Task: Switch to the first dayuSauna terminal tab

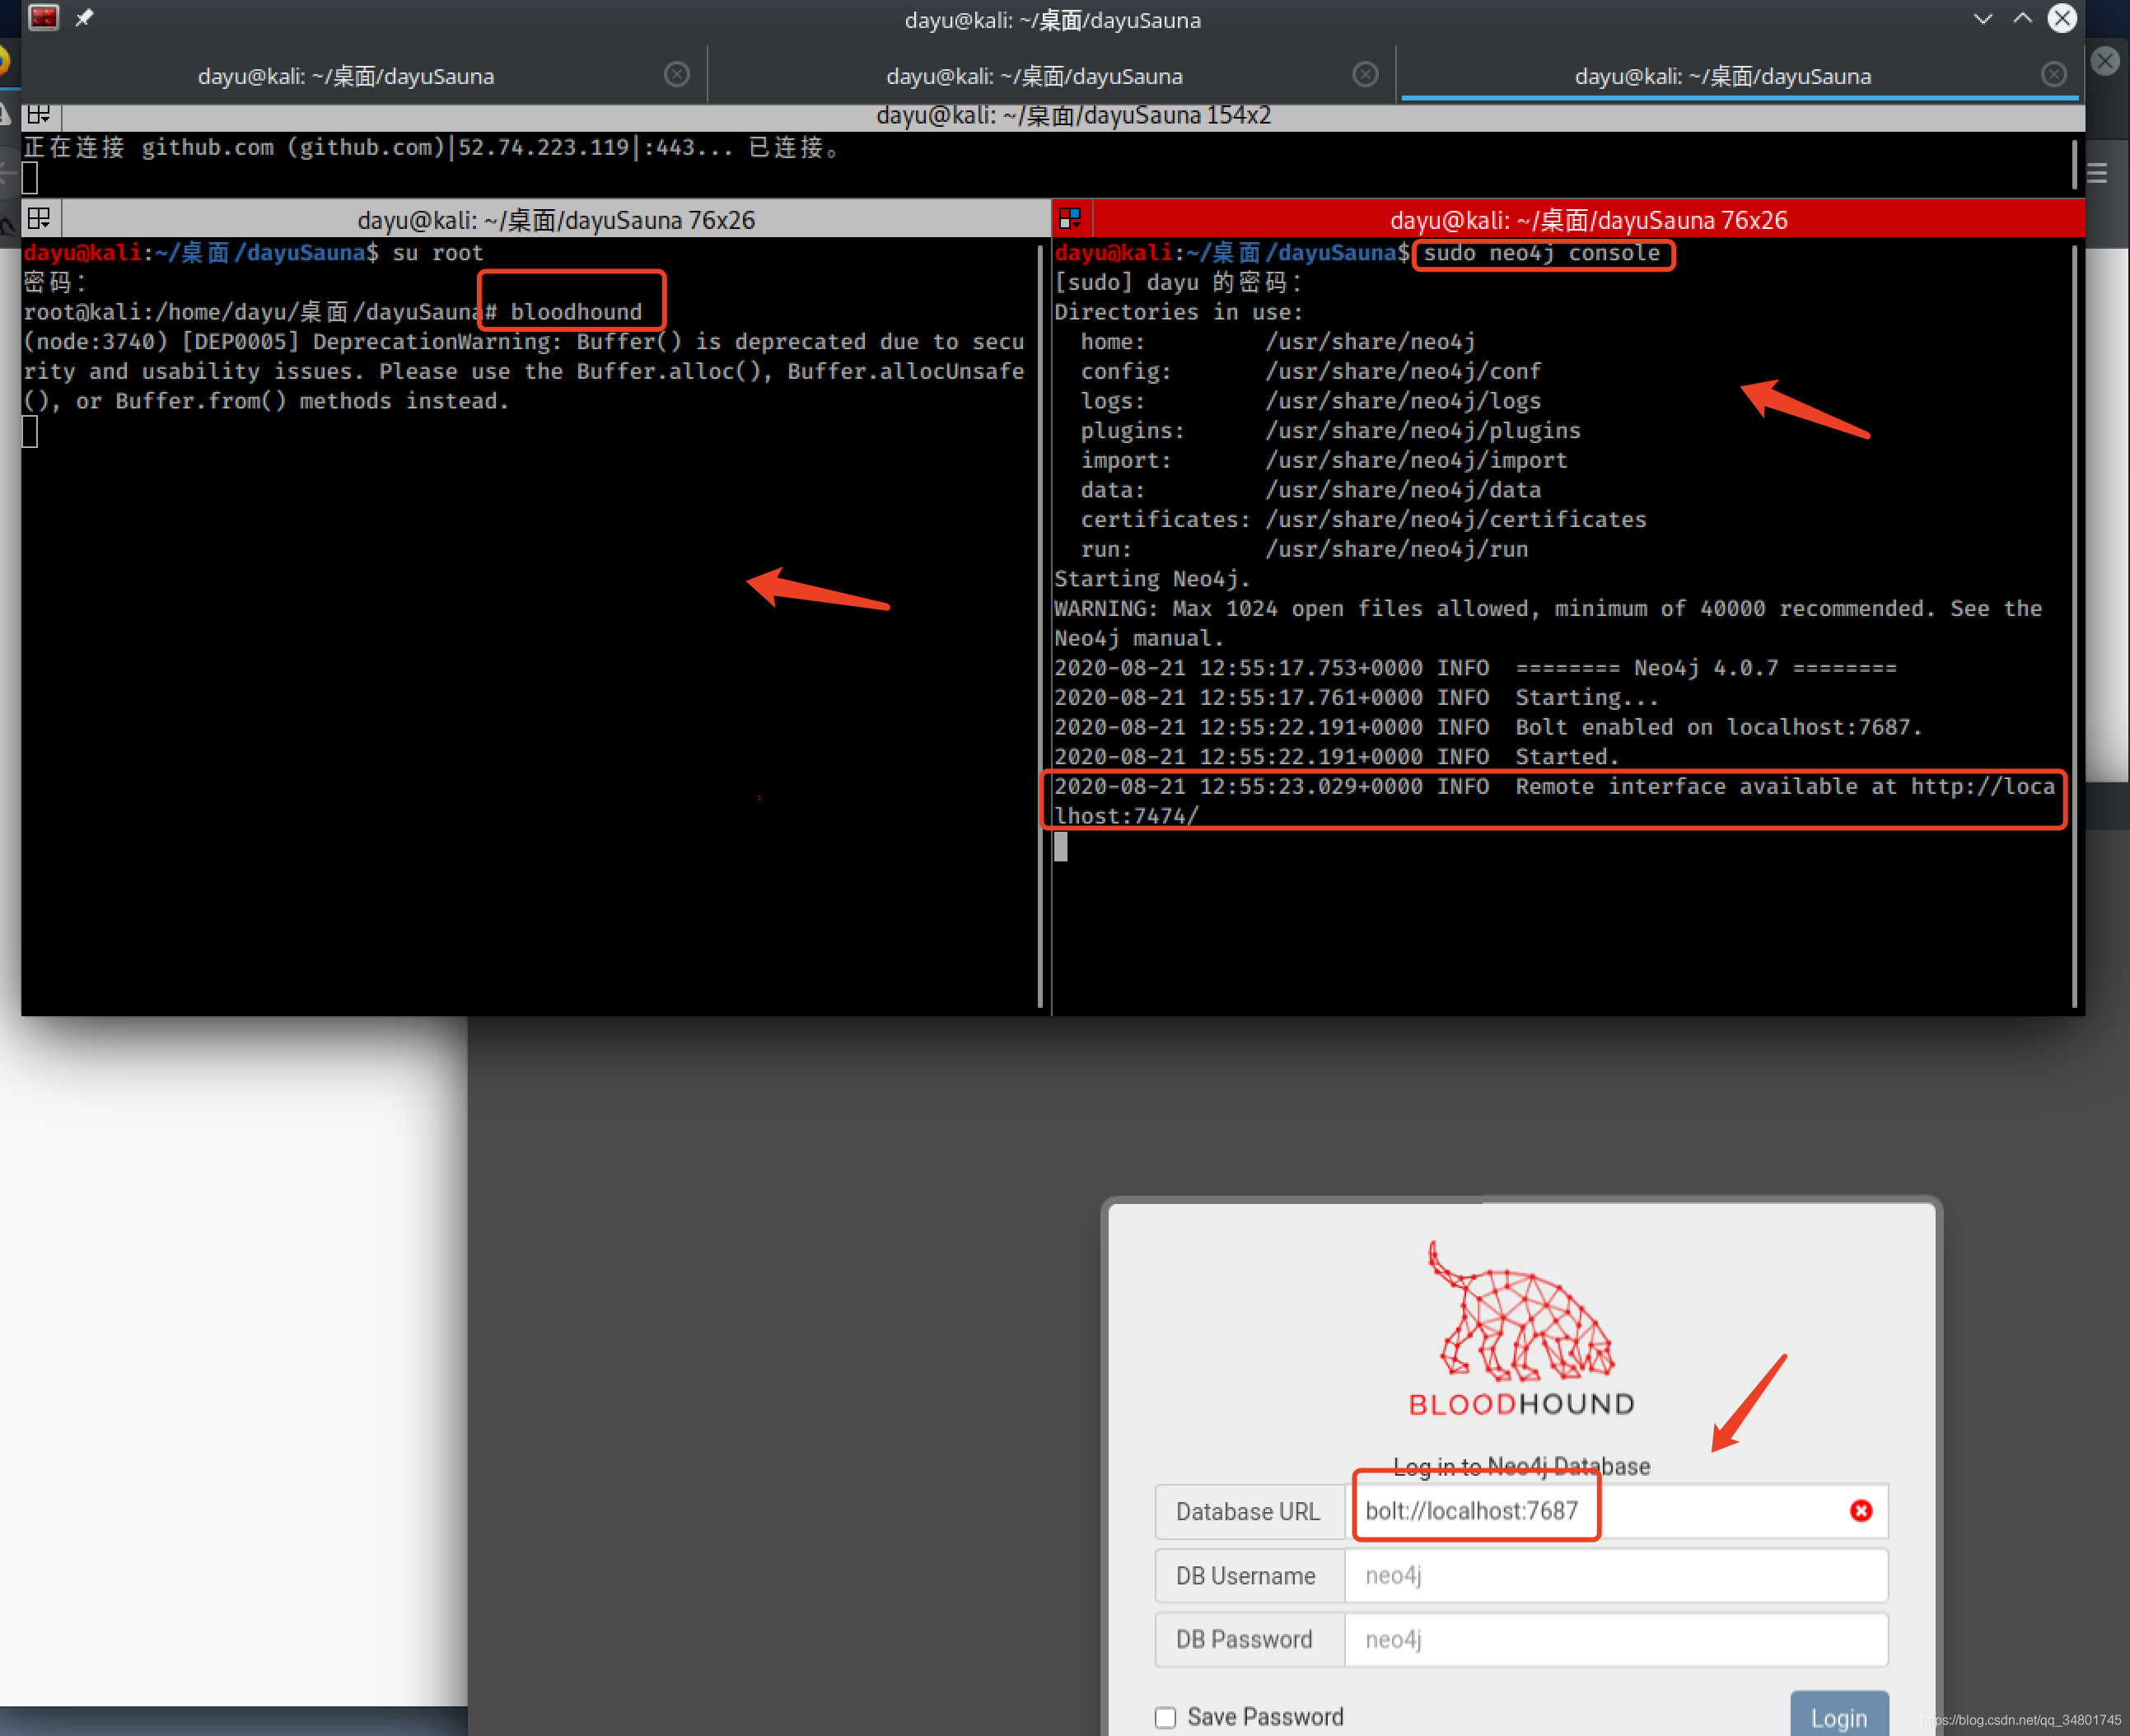Action: point(346,76)
